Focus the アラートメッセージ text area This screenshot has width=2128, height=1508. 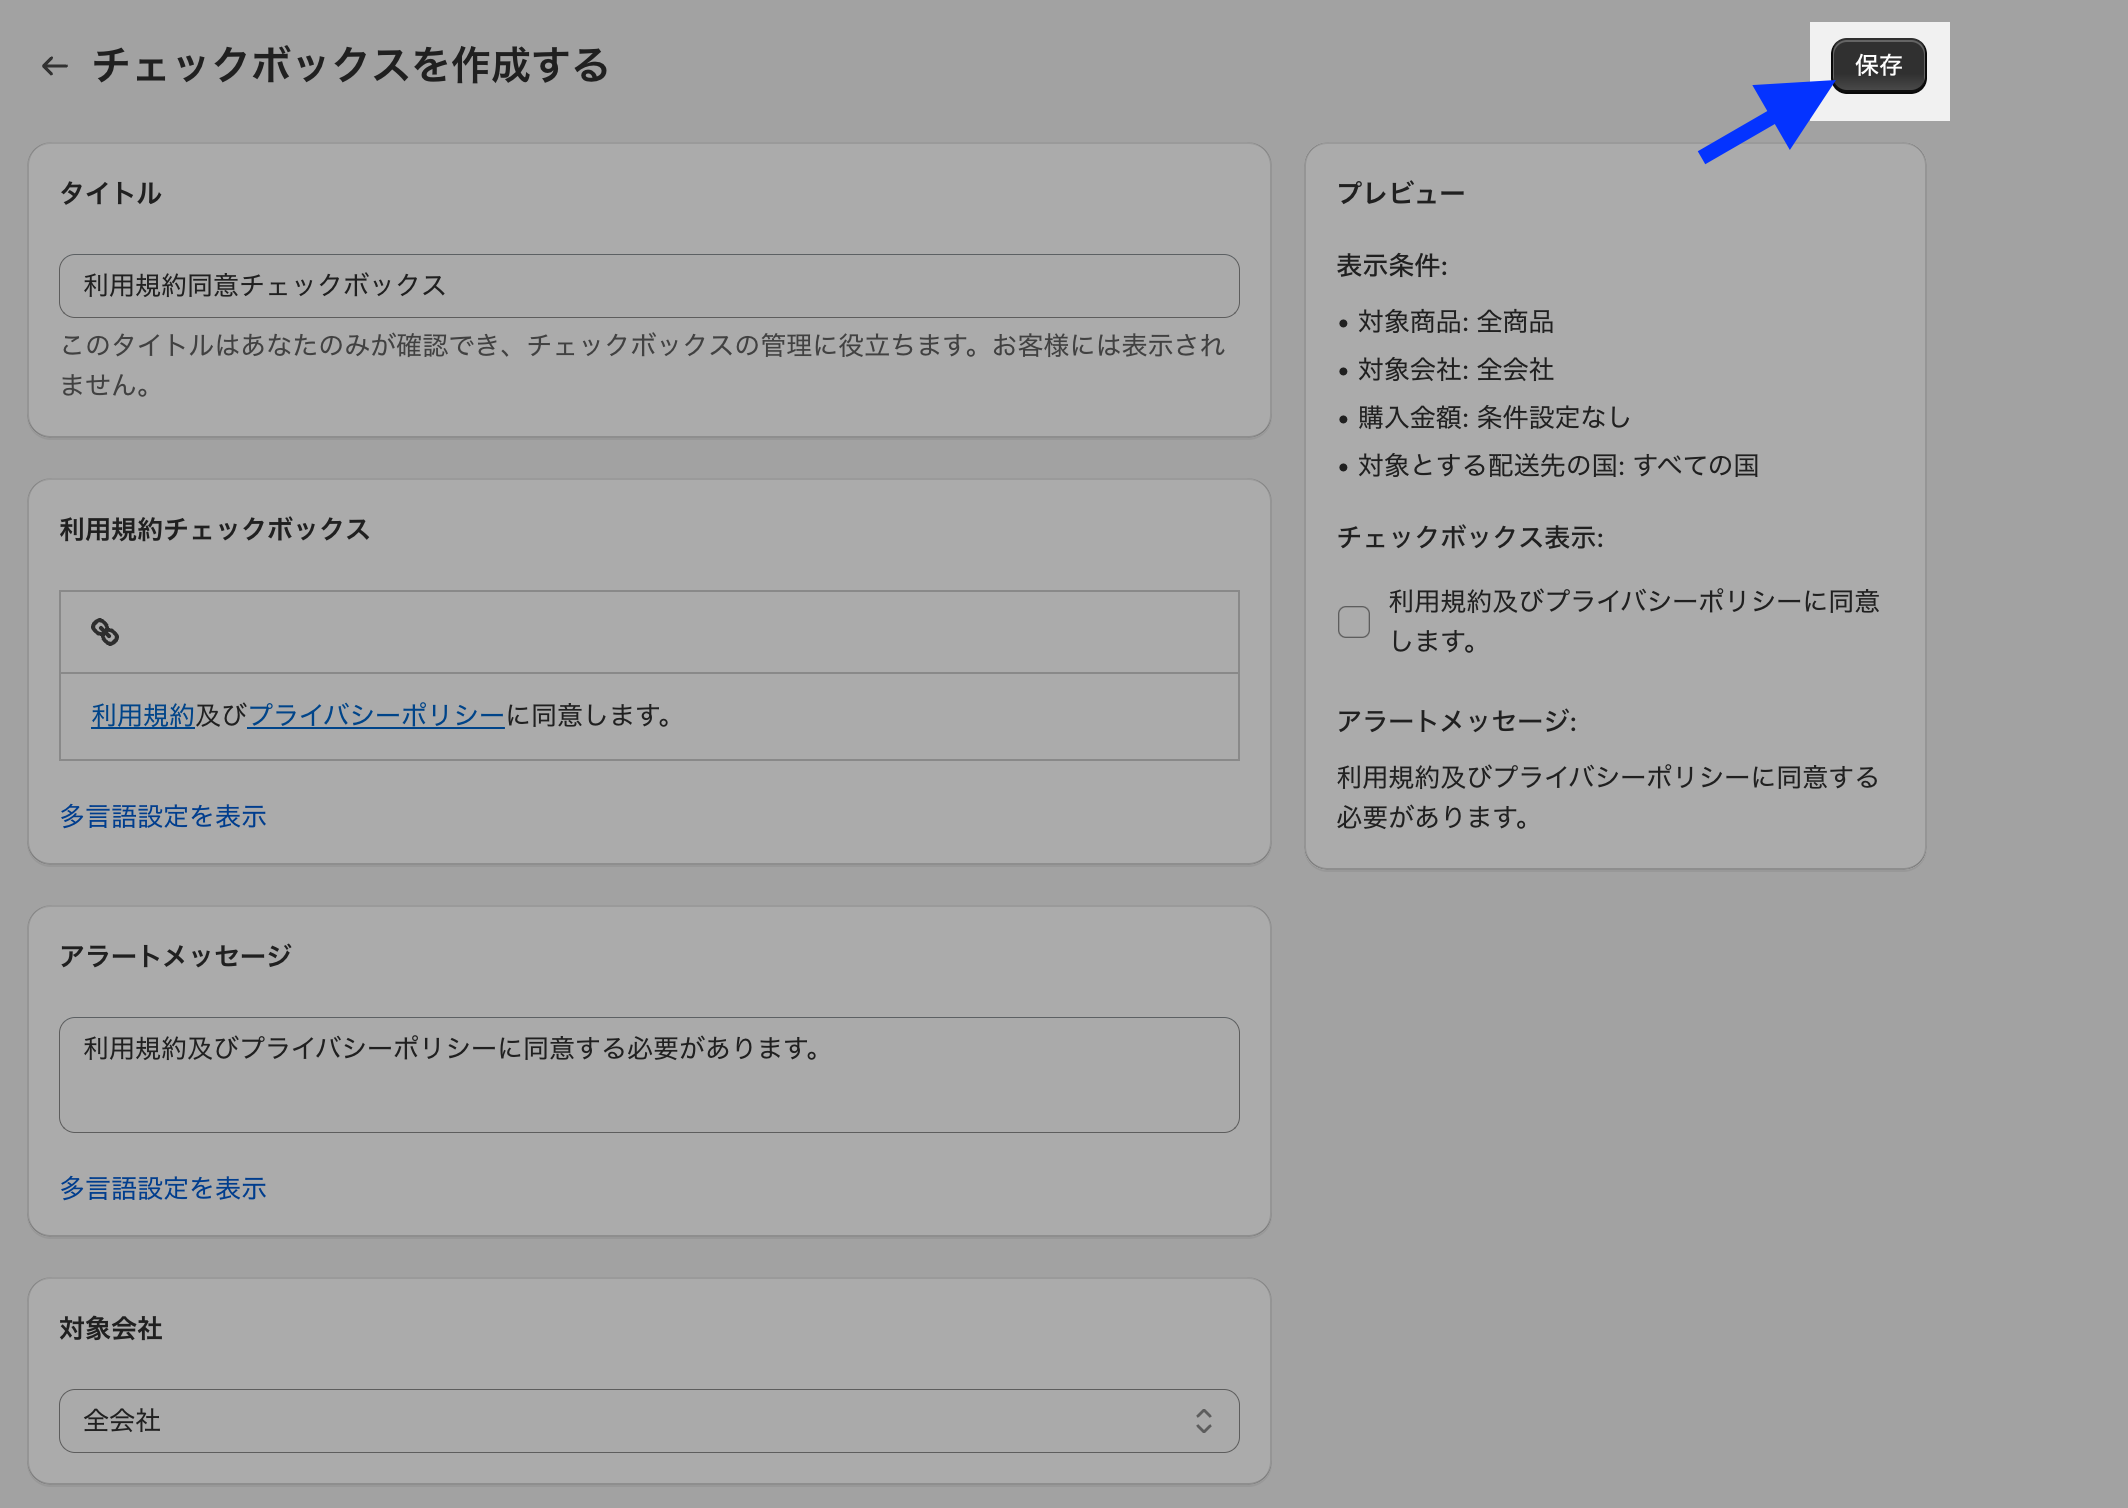coord(648,1075)
